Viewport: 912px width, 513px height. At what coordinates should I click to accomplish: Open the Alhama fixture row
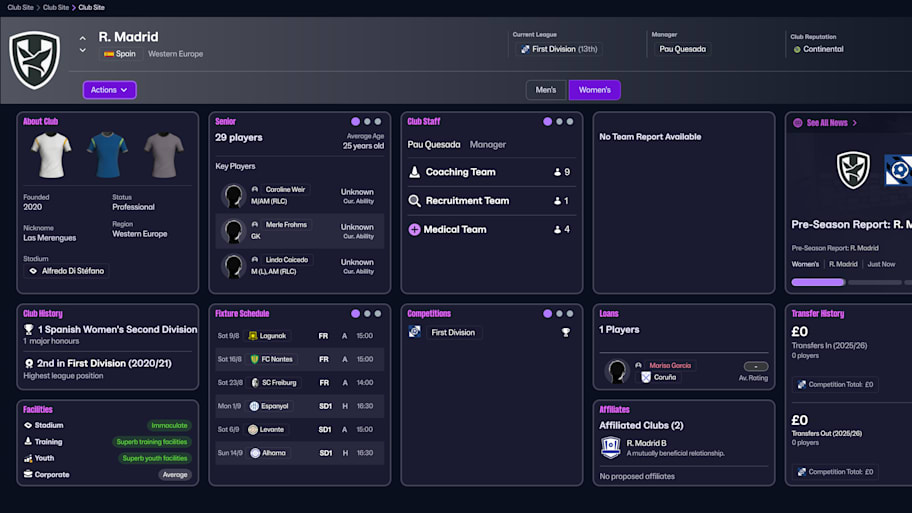click(x=300, y=453)
